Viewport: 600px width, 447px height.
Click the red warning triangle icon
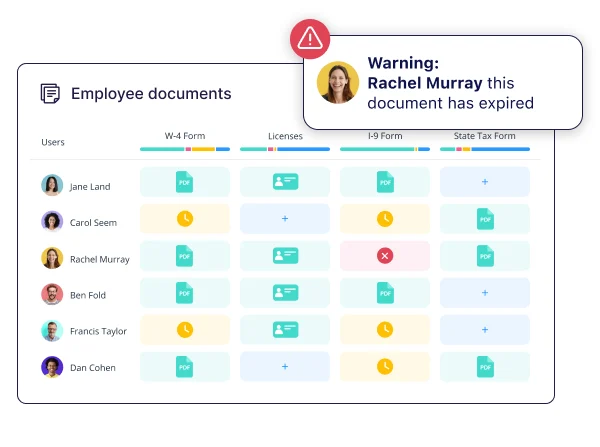coord(310,39)
